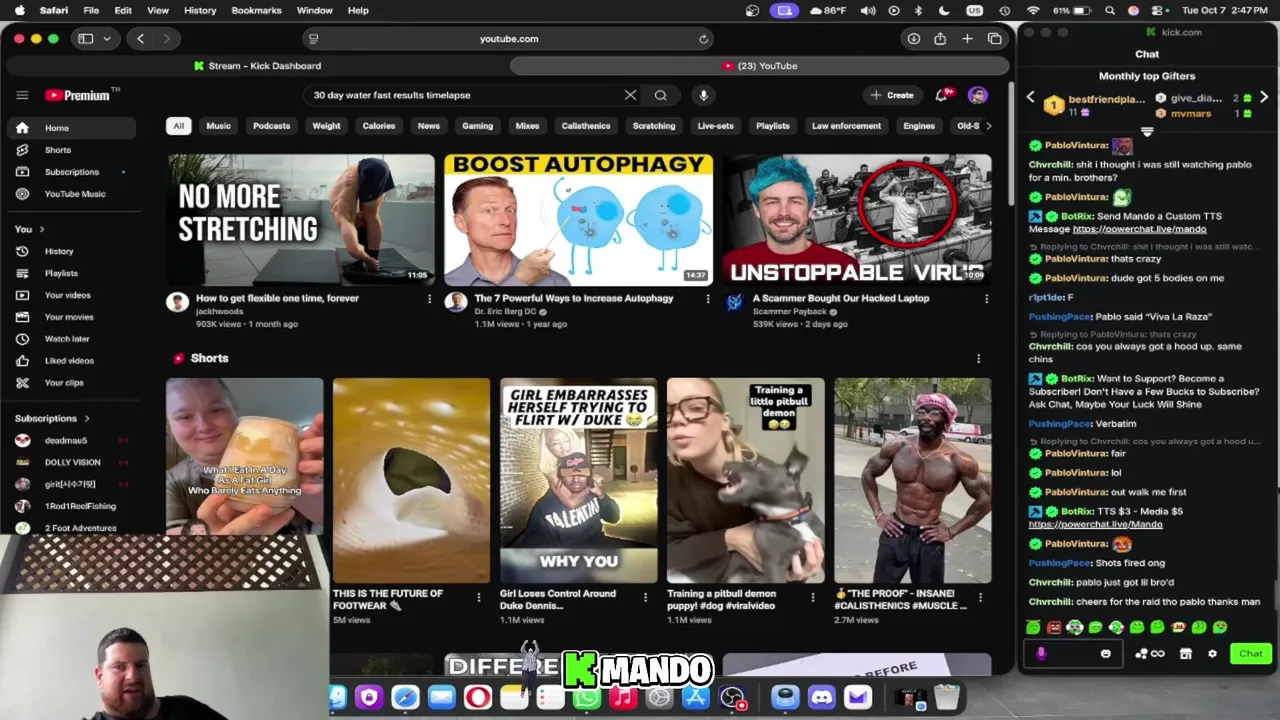Send message with green Chat button
The height and width of the screenshot is (720, 1280).
[x=1251, y=654]
